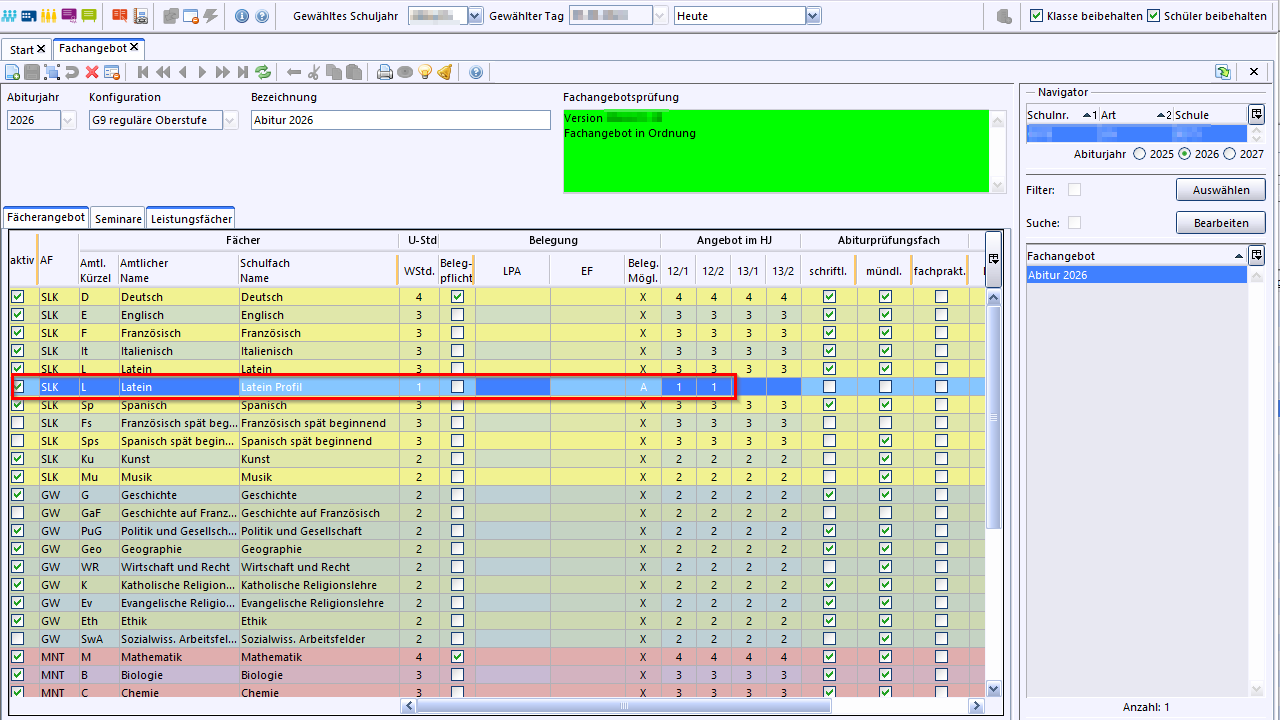Image resolution: width=1280 pixels, height=720 pixels.
Task: Toggle the schriftl. checkbox for Englisch
Action: tap(829, 315)
